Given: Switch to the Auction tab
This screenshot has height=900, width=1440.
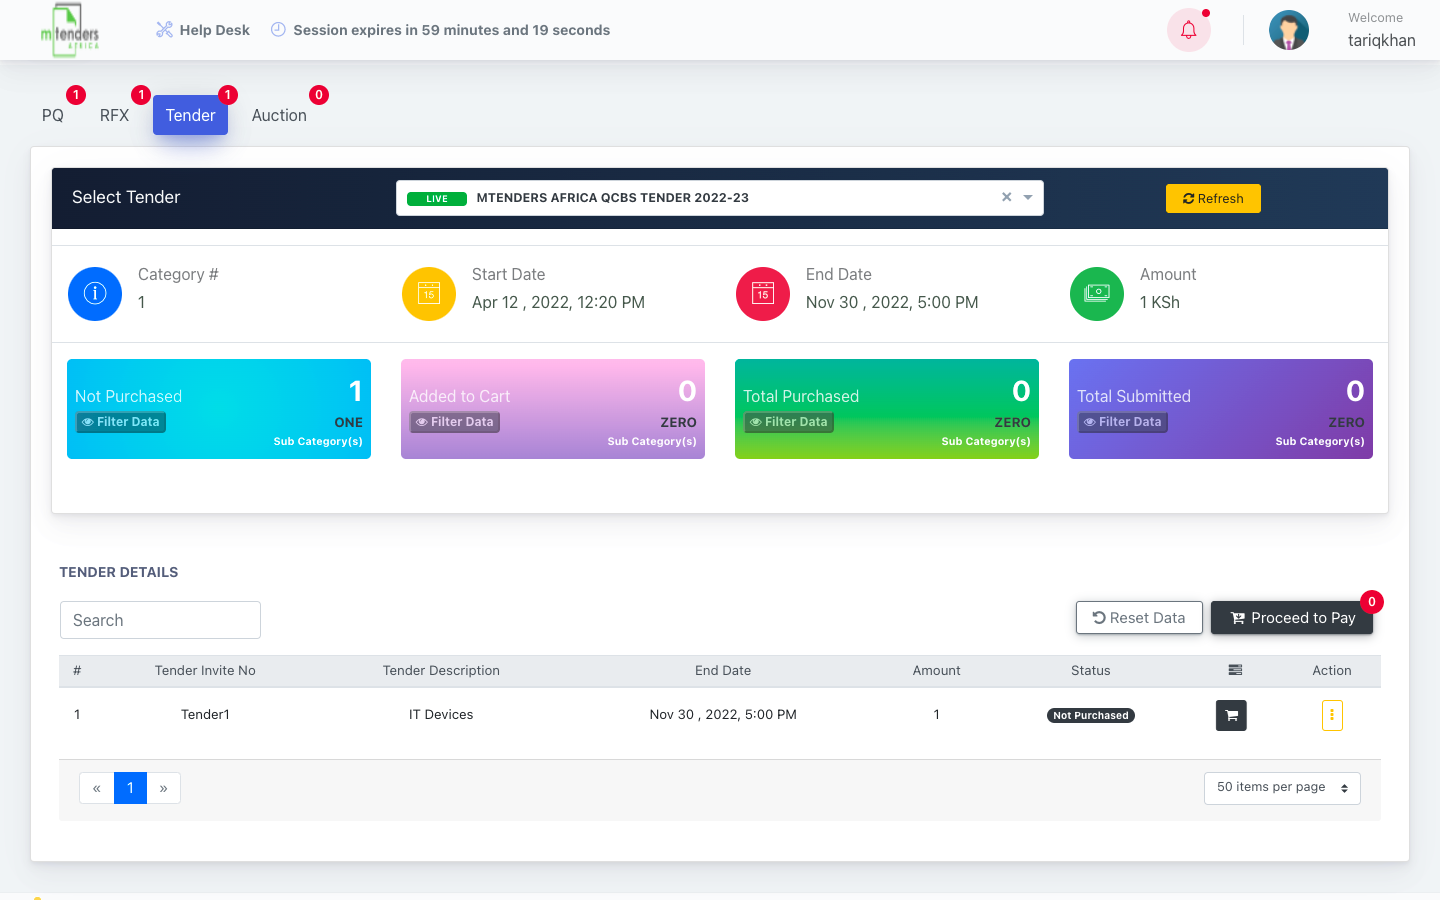Looking at the screenshot, I should (279, 115).
